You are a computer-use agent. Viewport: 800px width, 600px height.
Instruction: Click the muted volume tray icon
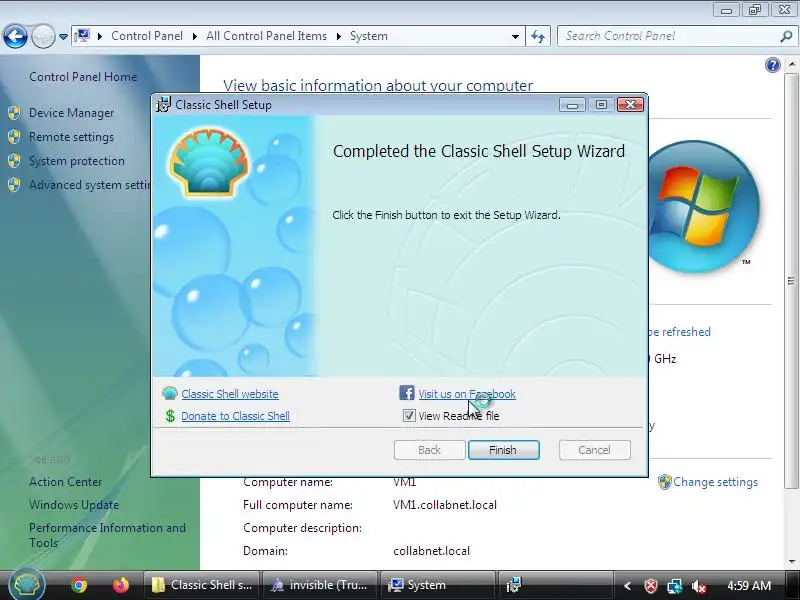tap(698, 586)
